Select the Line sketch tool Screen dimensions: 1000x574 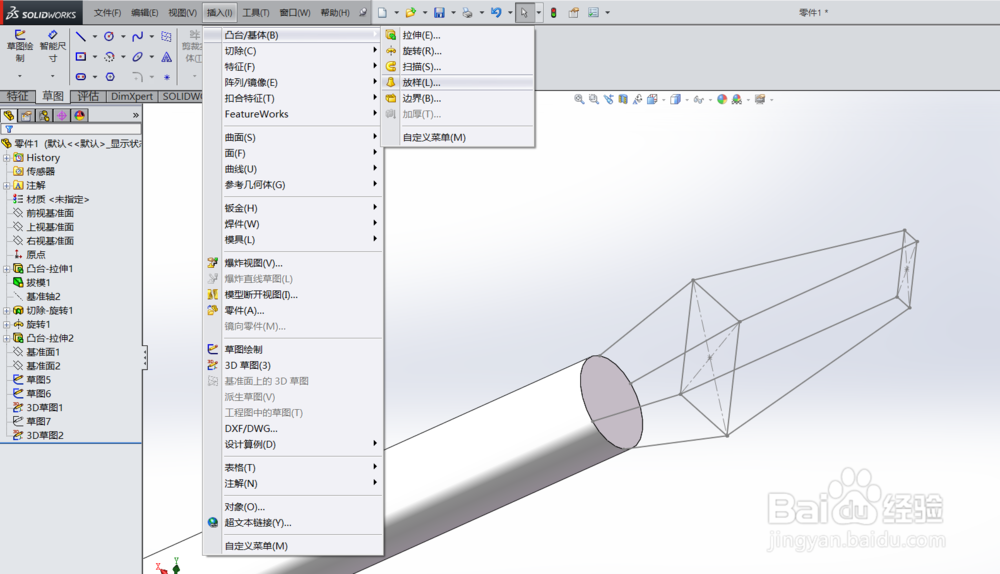80,36
